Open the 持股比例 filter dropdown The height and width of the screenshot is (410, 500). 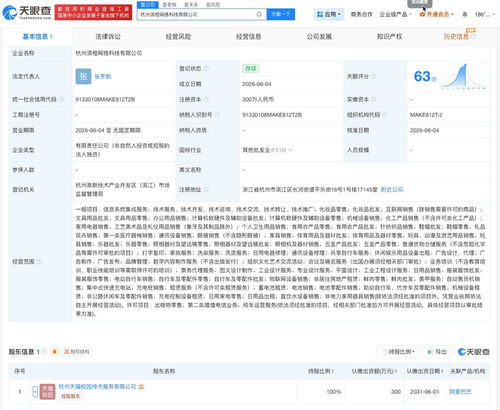coord(398,352)
